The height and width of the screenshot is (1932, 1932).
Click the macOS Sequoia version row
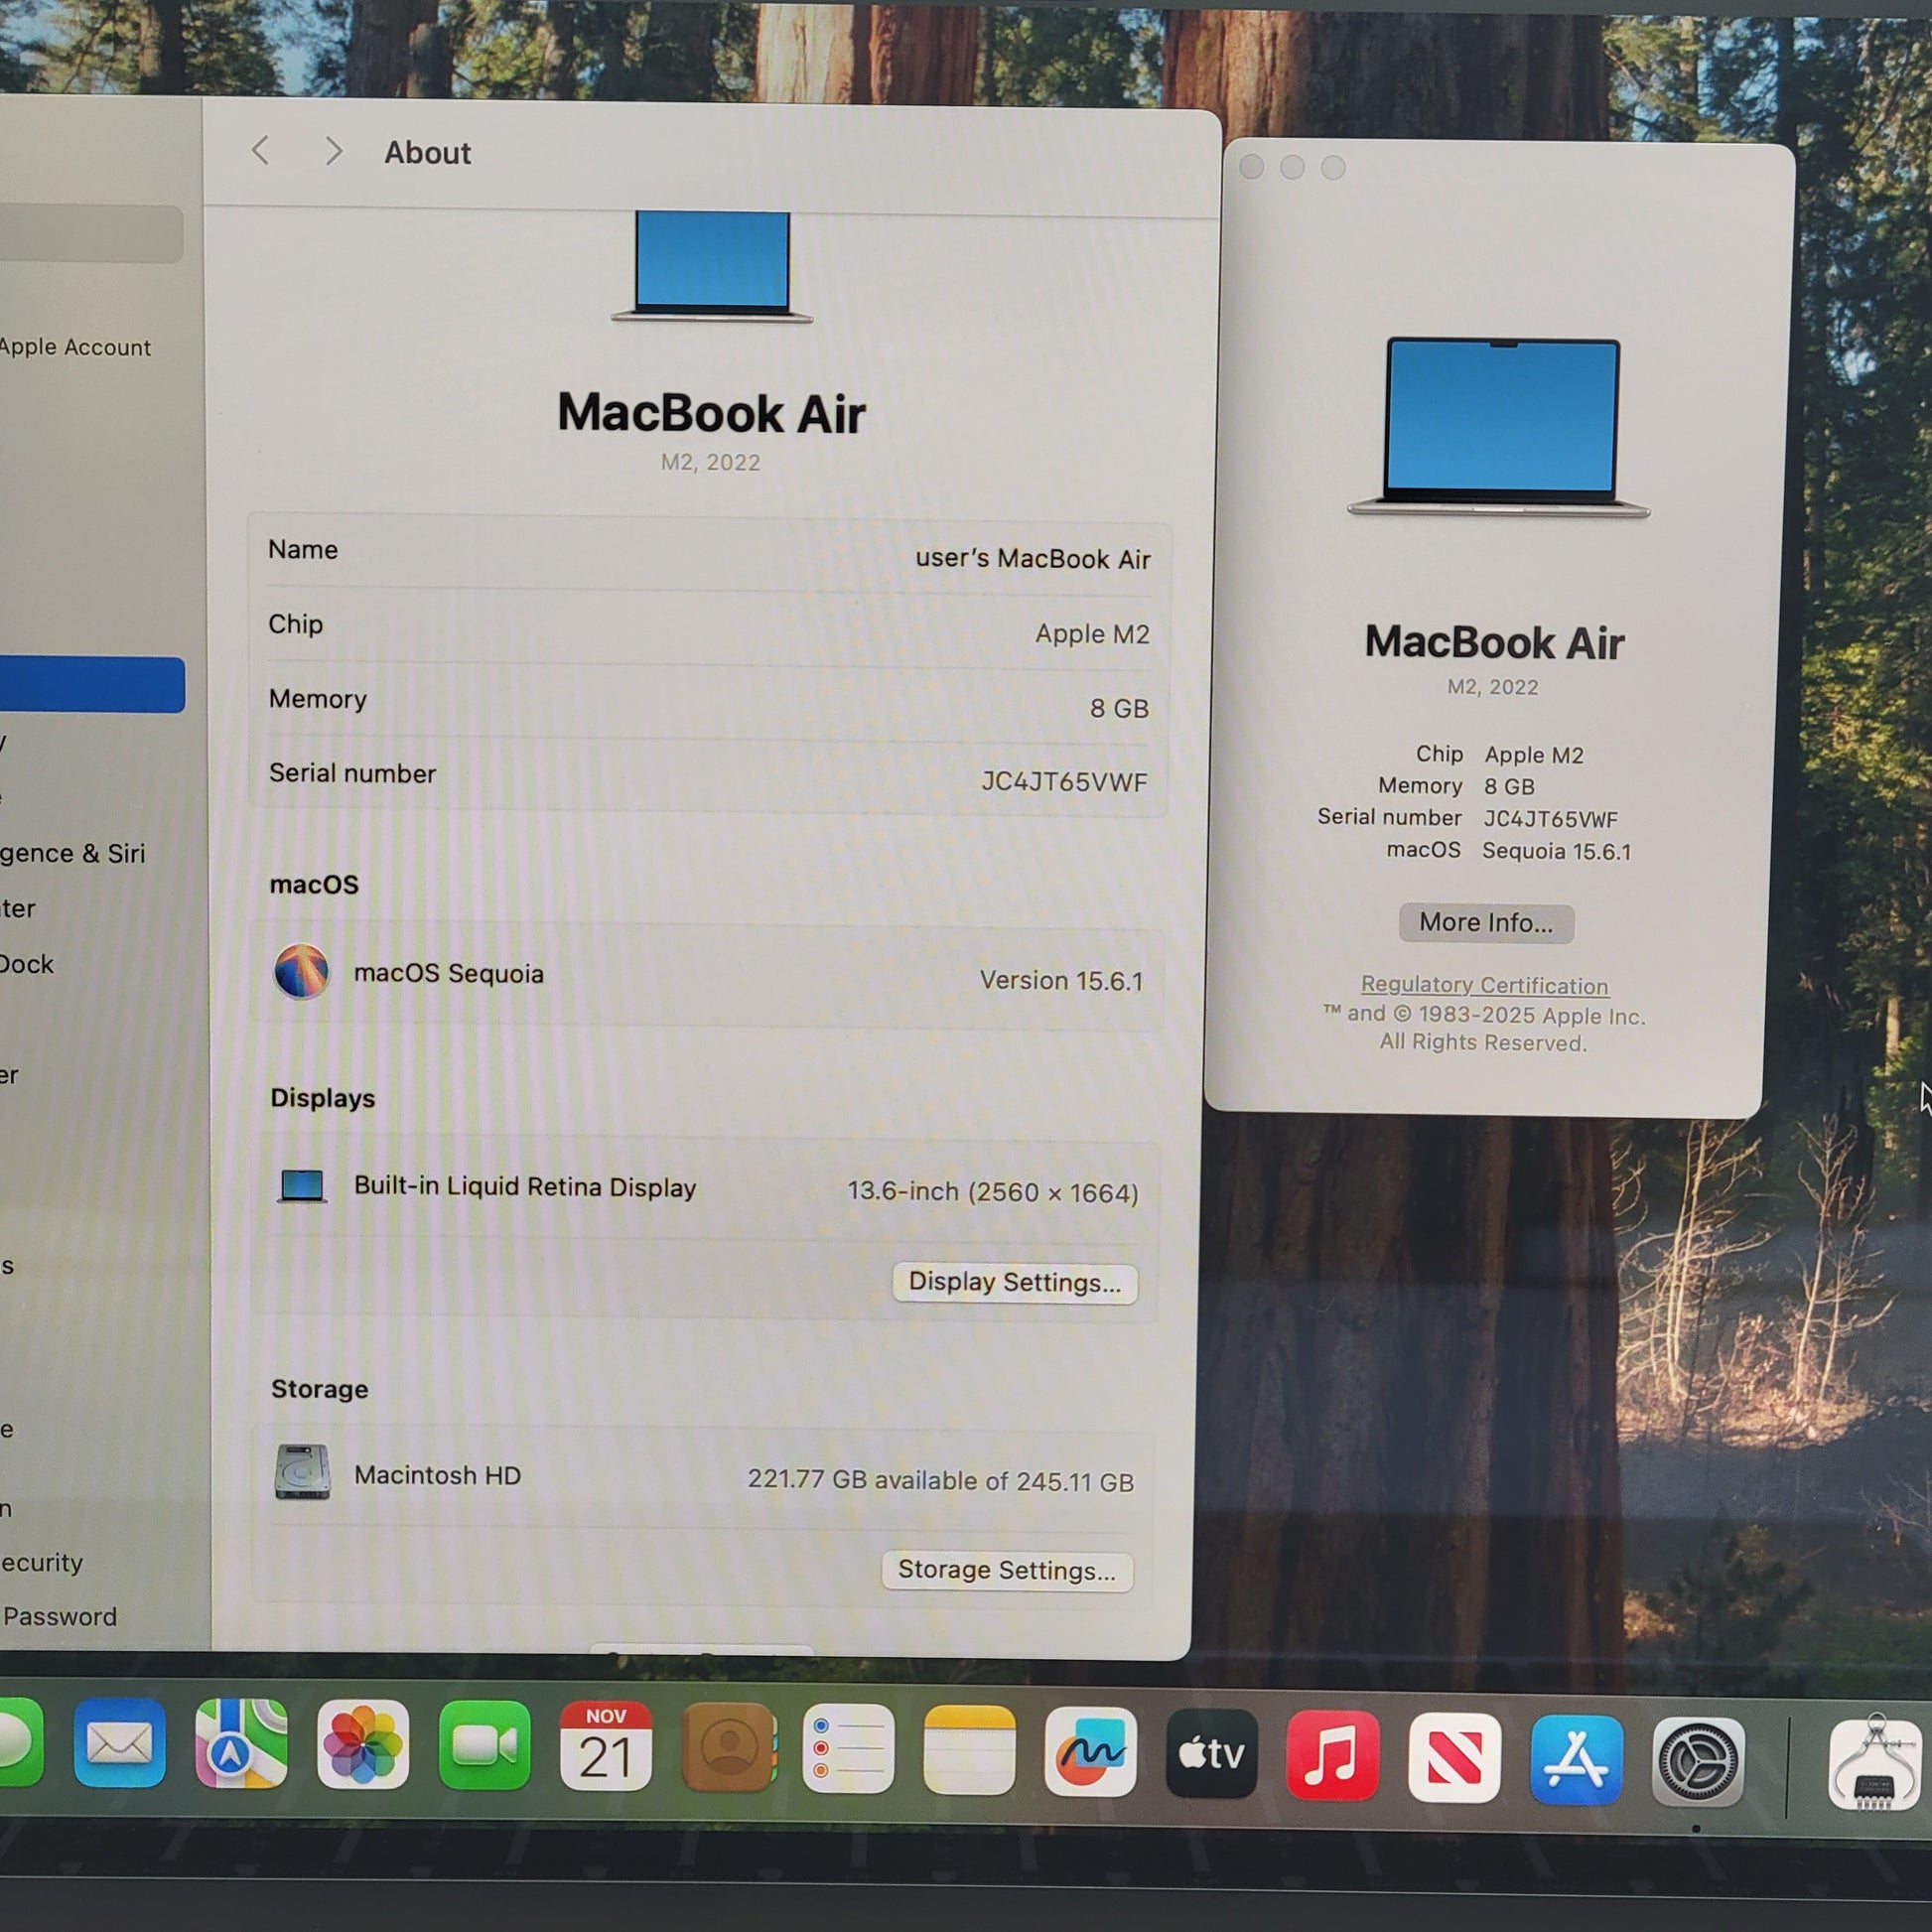[x=708, y=976]
